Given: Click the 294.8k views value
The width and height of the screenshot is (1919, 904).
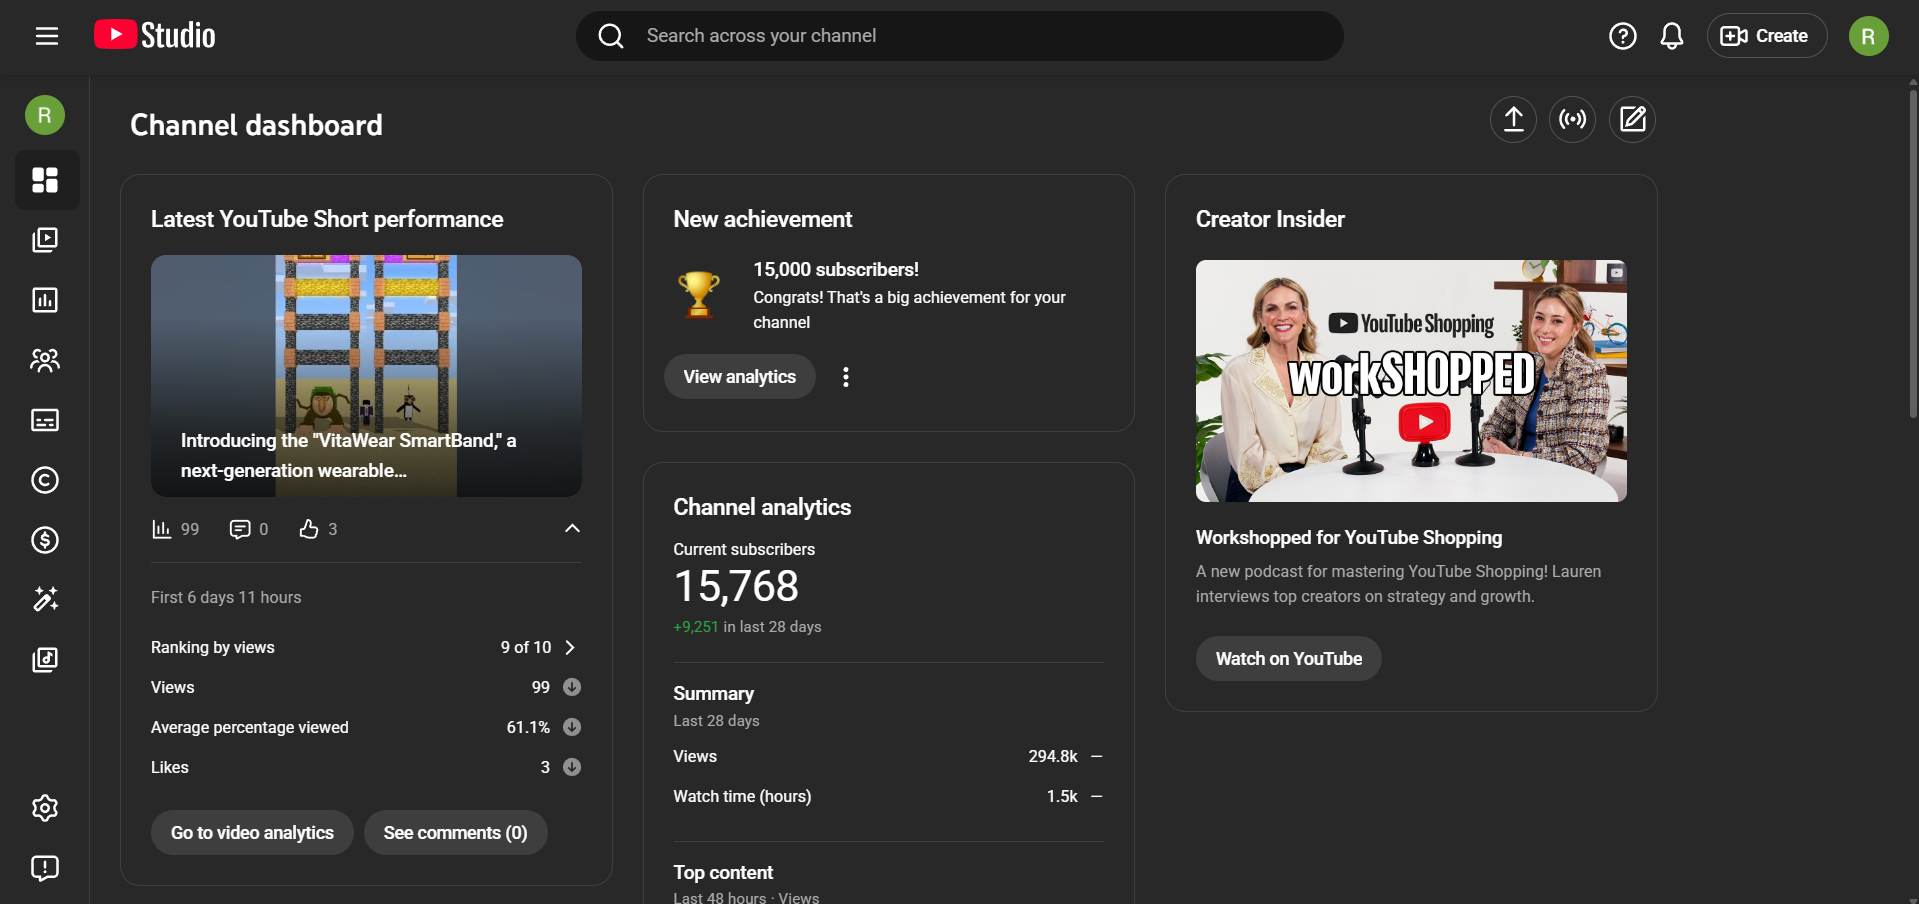Looking at the screenshot, I should point(1053,757).
